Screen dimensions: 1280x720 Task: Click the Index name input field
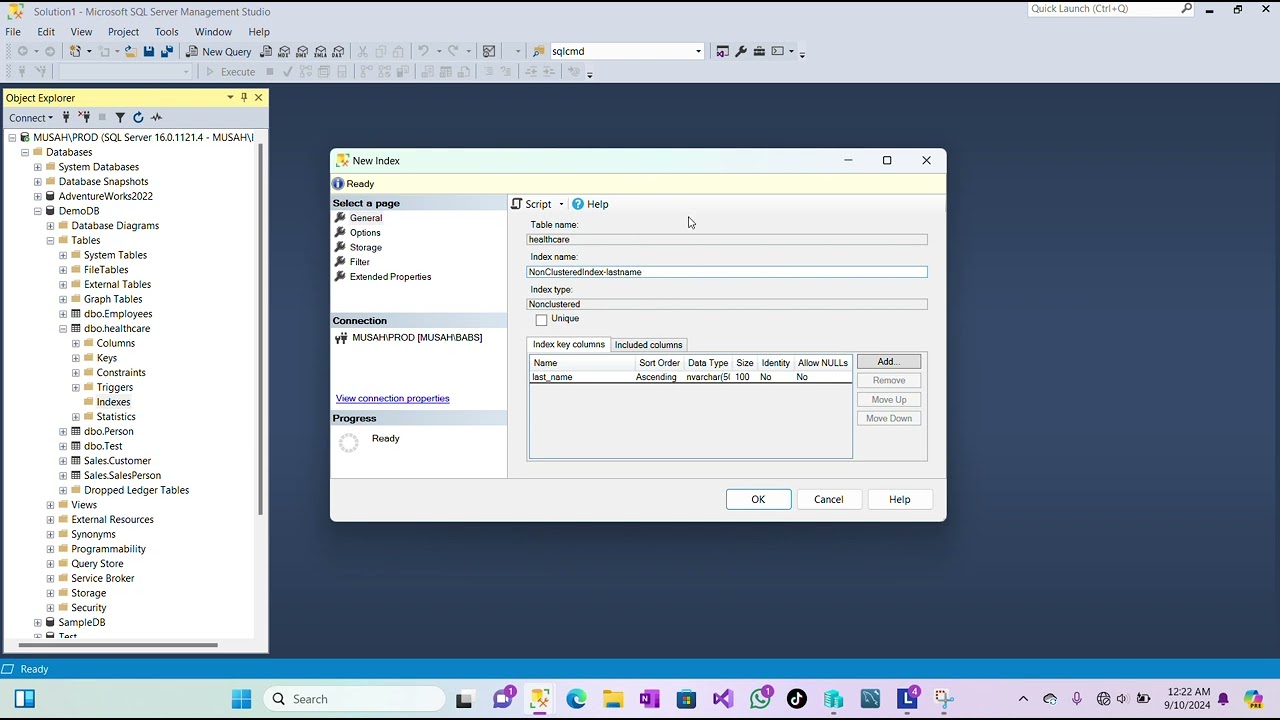[x=727, y=272]
